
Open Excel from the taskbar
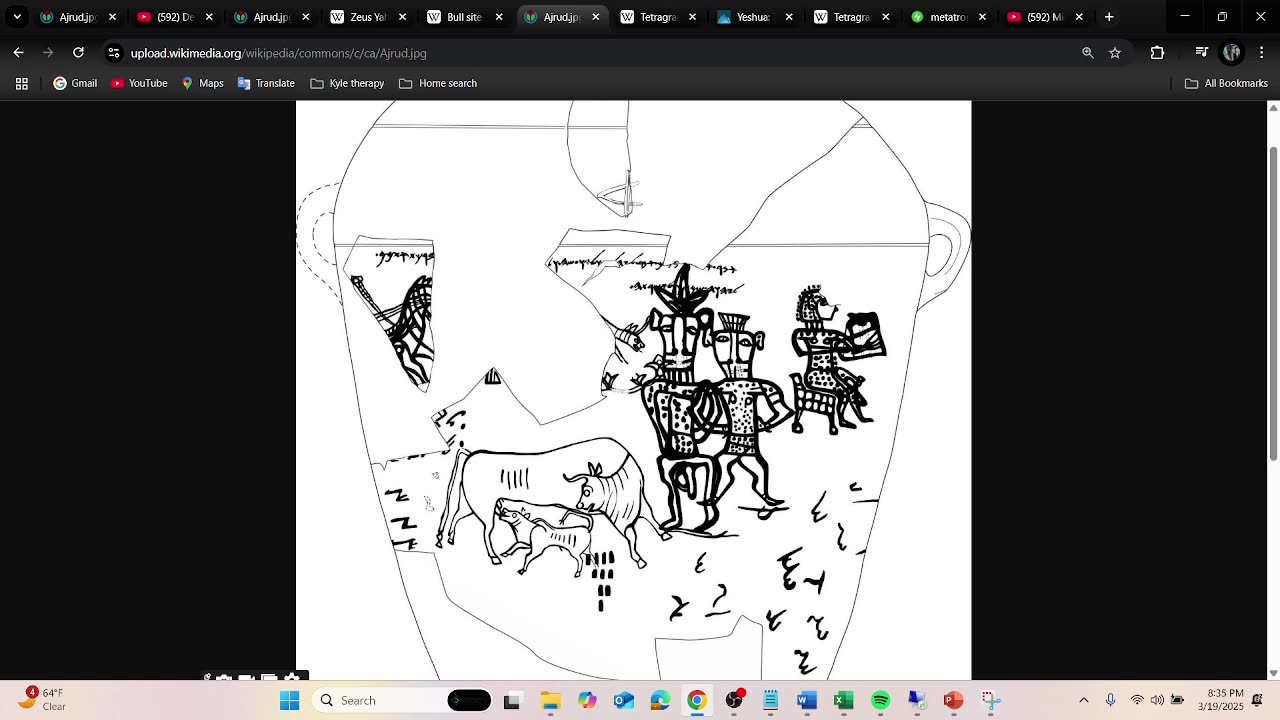[844, 700]
